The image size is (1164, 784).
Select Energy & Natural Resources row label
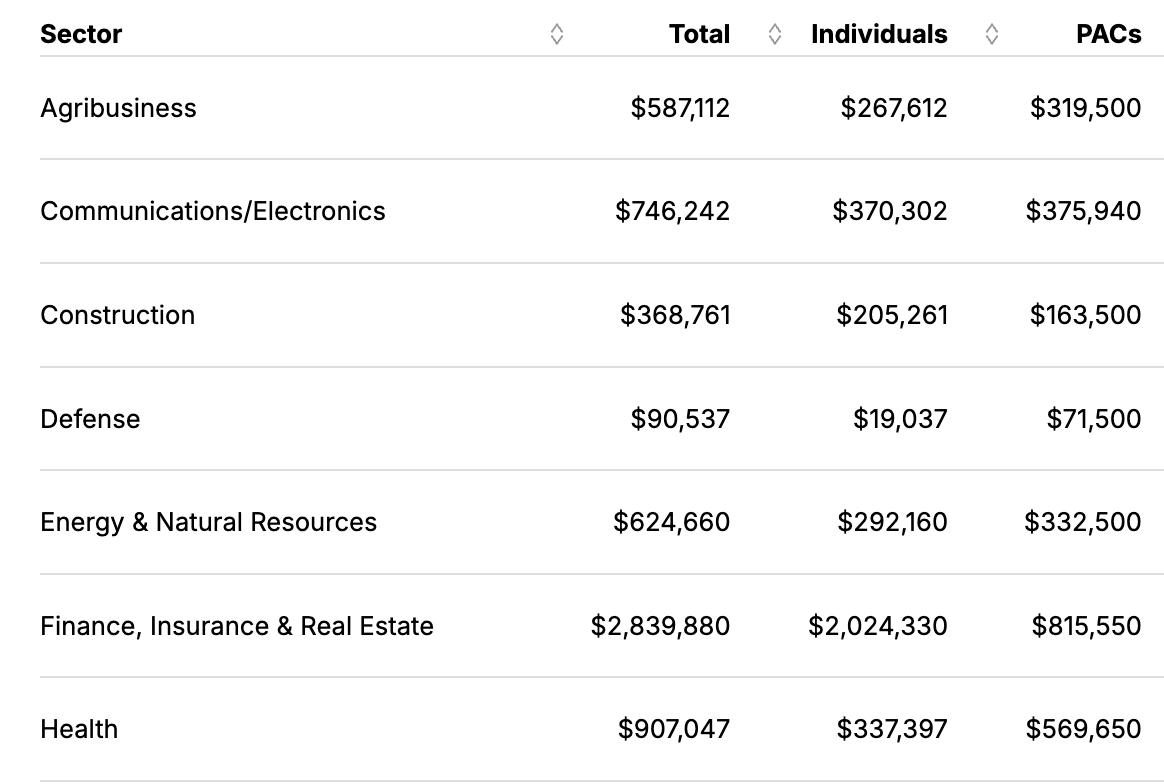tap(208, 522)
